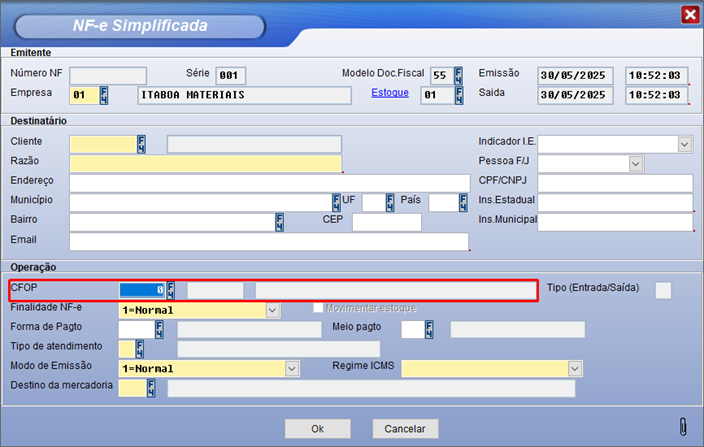The height and width of the screenshot is (447, 704).
Task: Click the ITABOA MATERIAIS company name field
Action: [244, 95]
